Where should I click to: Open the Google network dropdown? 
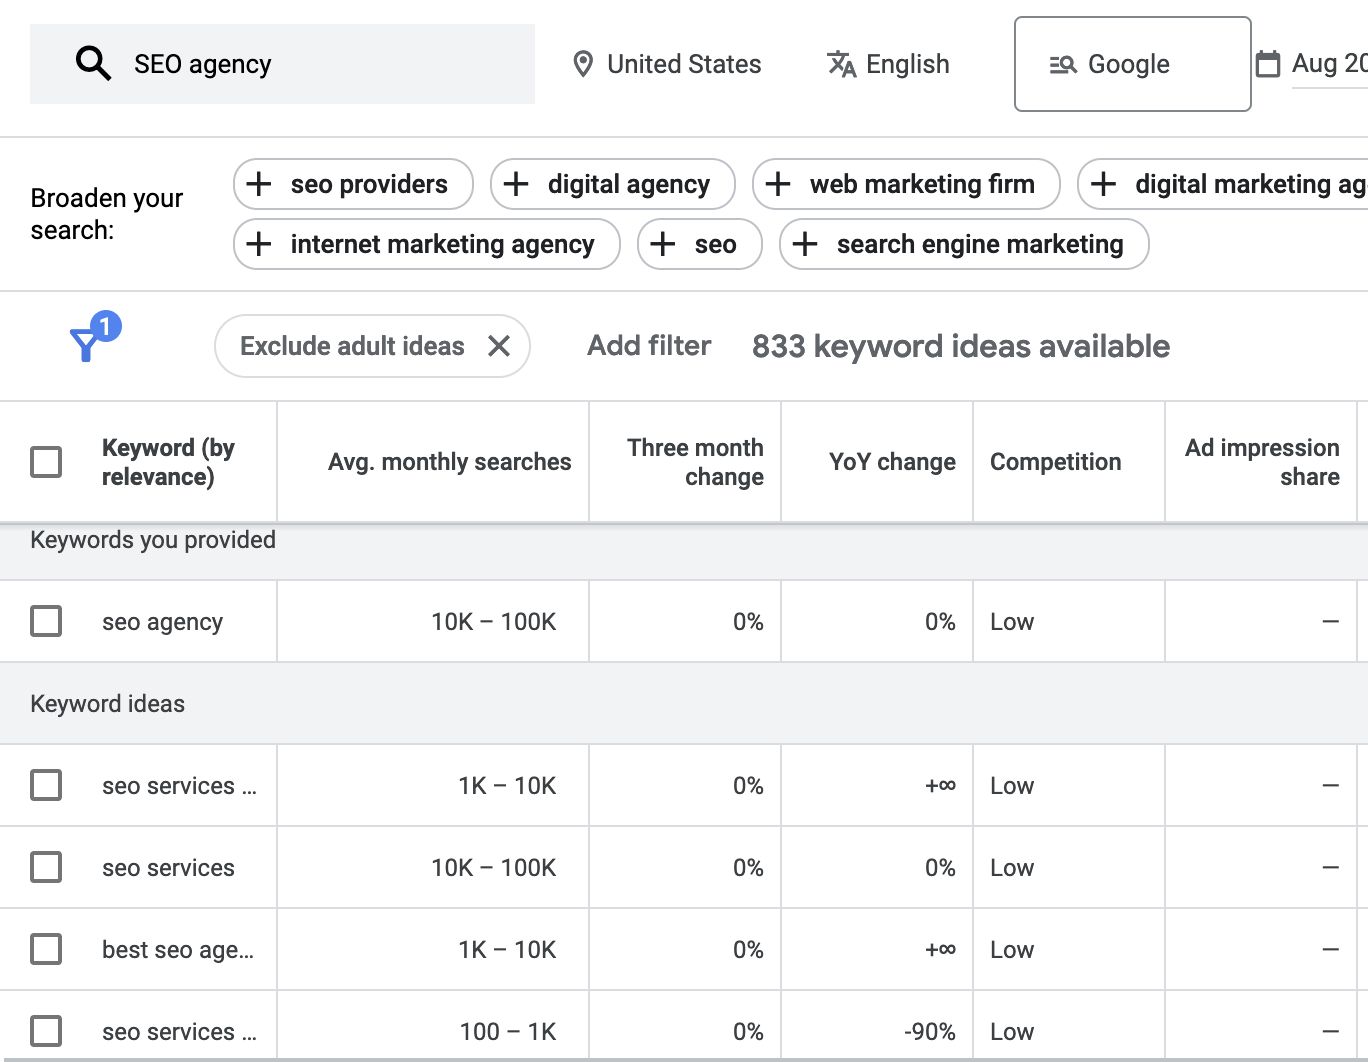[x=1132, y=63]
